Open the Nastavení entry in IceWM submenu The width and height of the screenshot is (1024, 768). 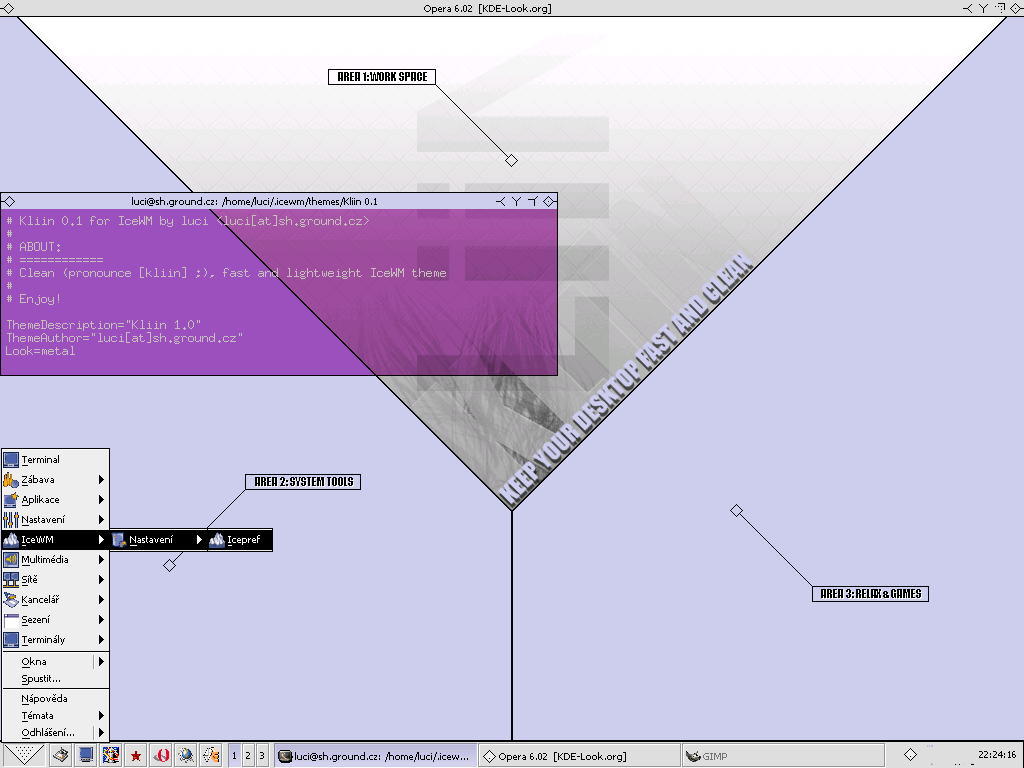(x=159, y=539)
